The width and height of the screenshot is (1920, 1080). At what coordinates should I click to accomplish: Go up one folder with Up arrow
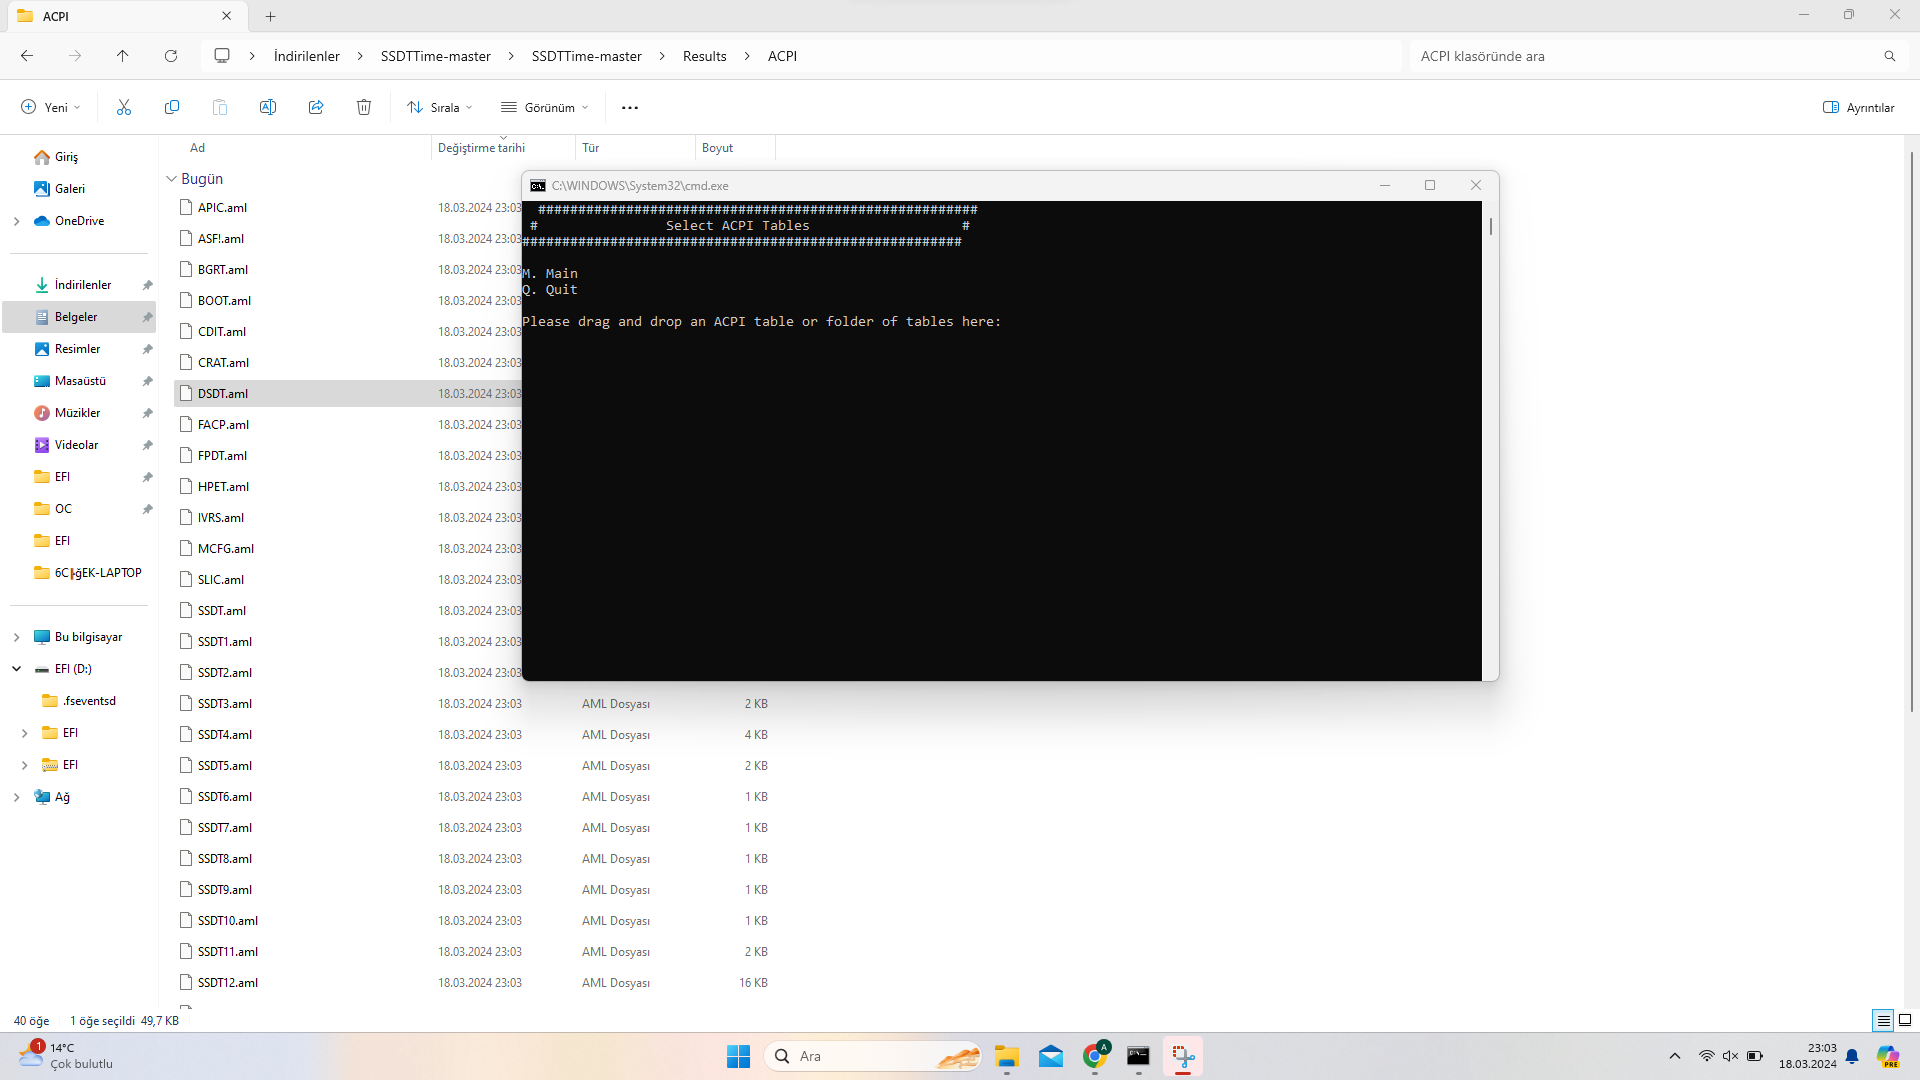(123, 56)
